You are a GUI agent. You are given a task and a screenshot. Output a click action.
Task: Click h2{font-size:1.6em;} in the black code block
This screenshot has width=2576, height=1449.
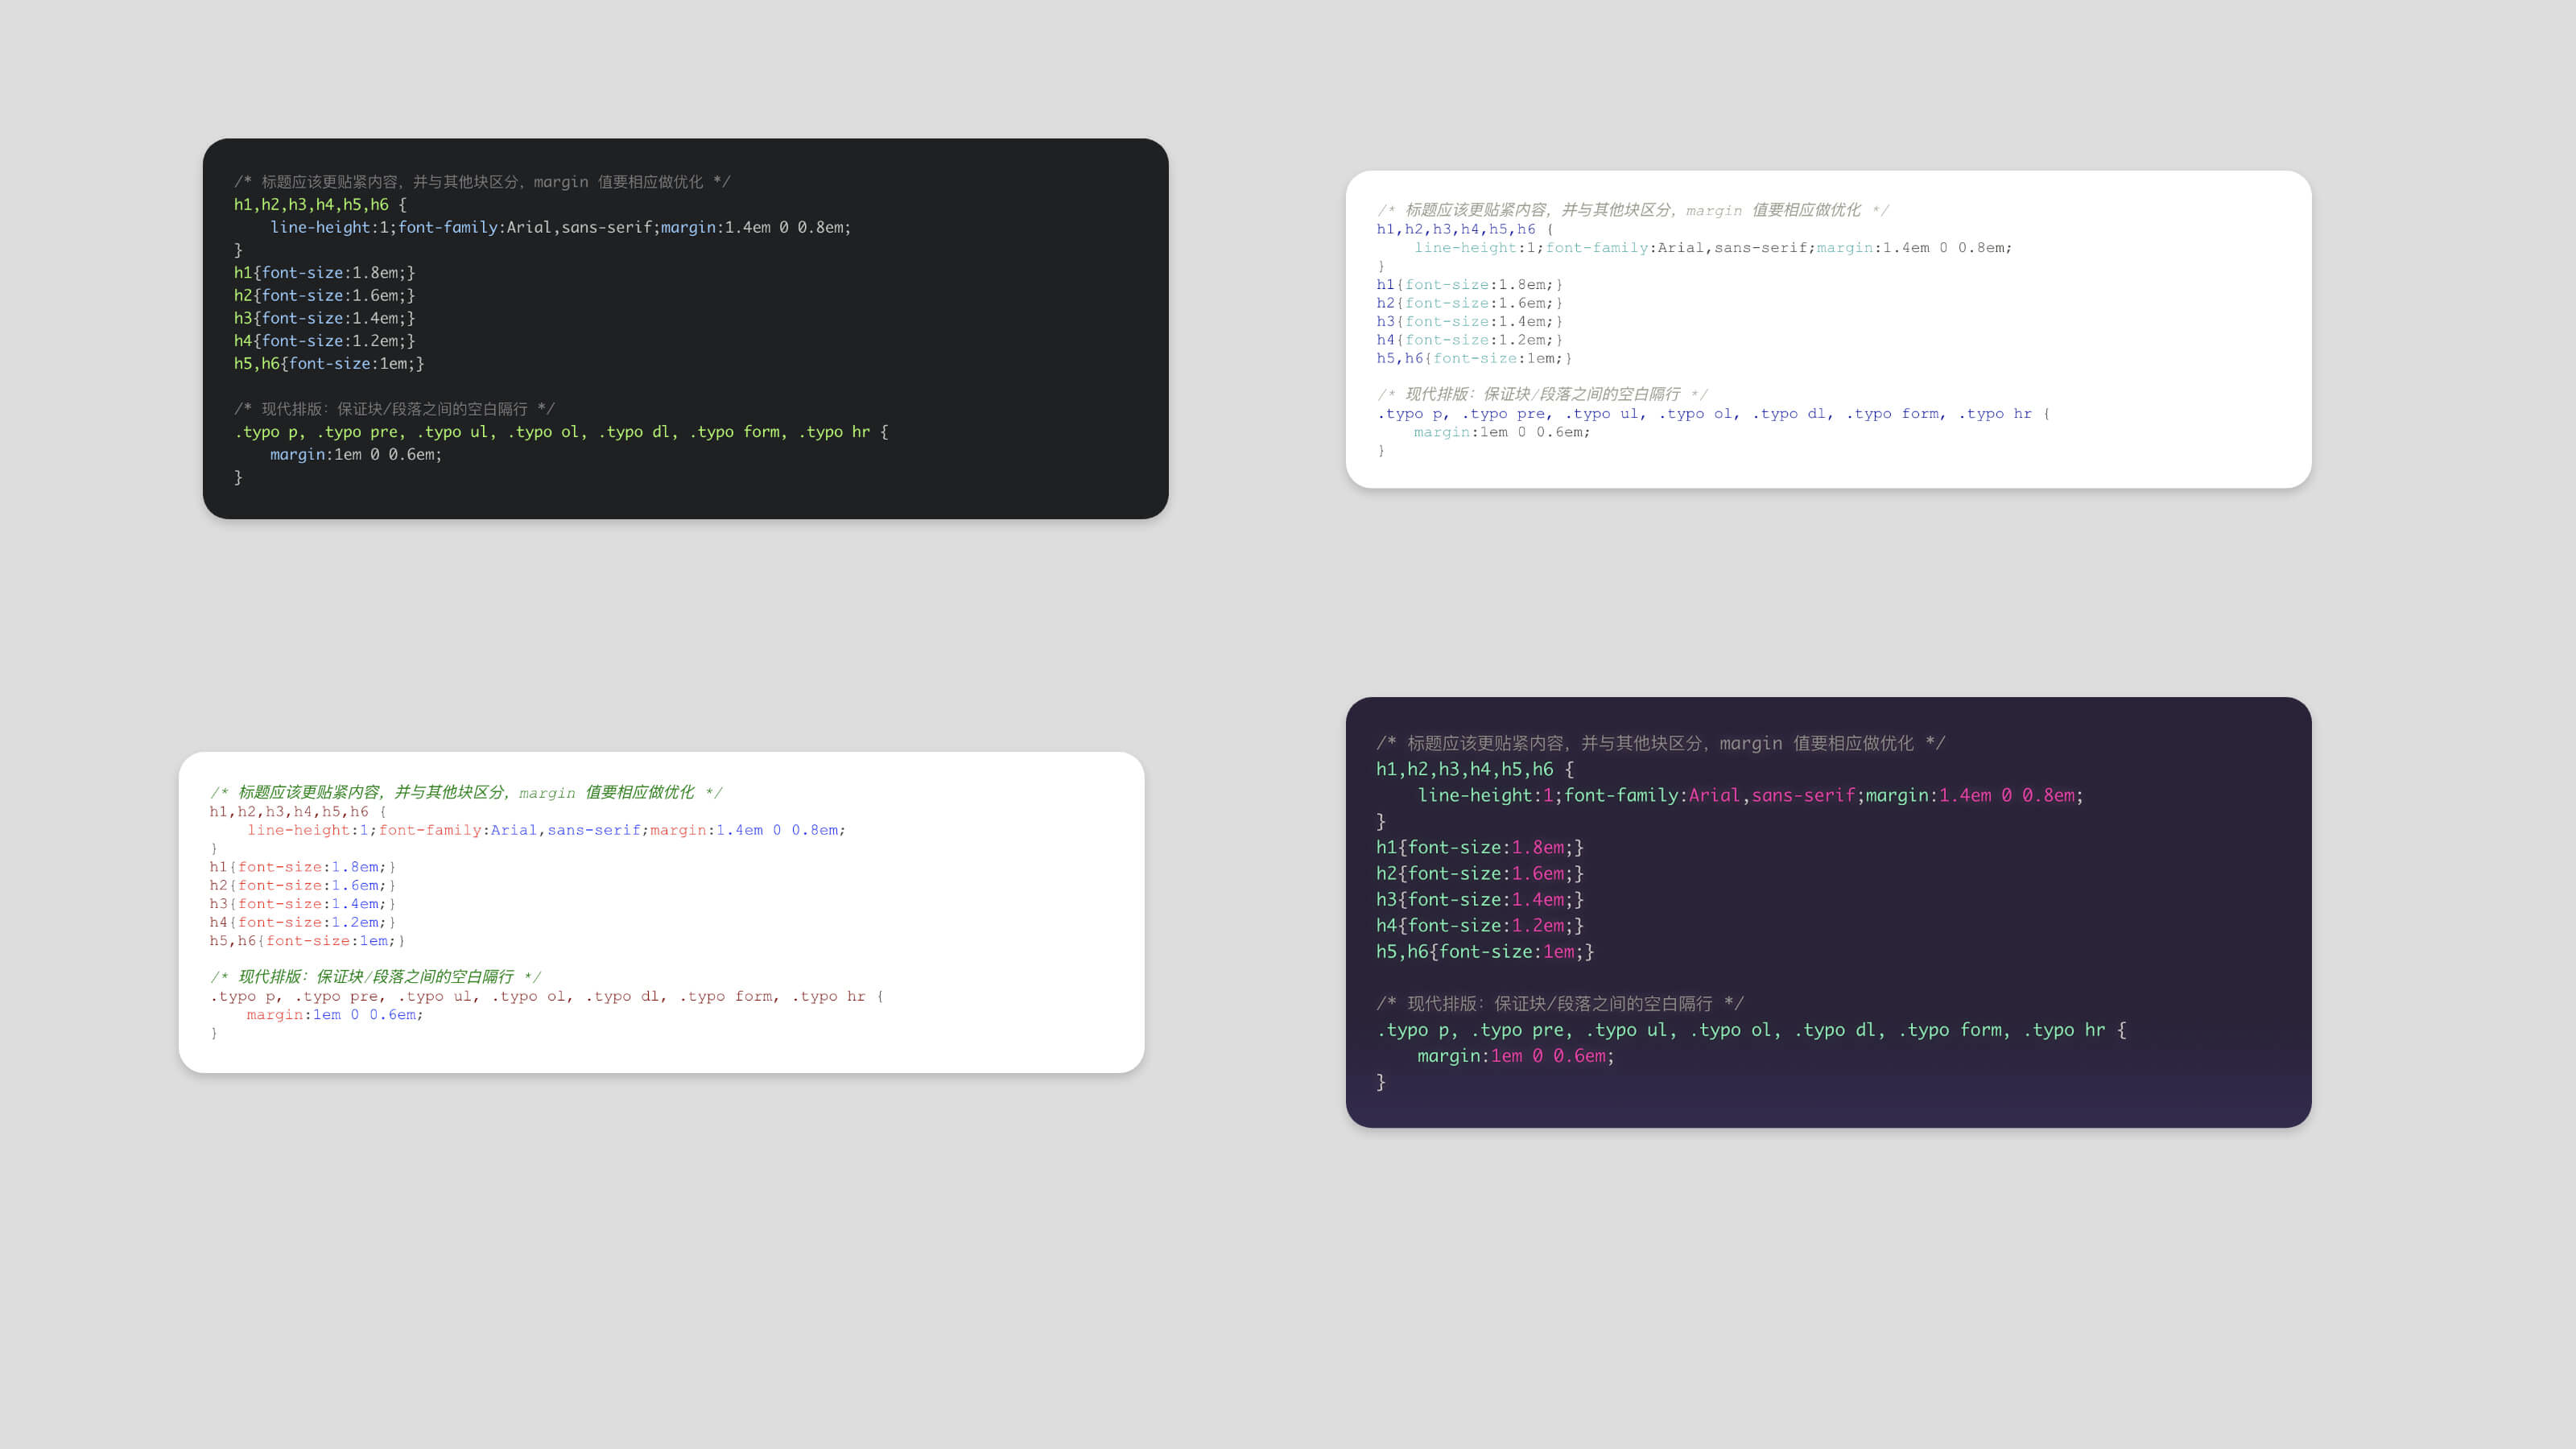click(324, 295)
